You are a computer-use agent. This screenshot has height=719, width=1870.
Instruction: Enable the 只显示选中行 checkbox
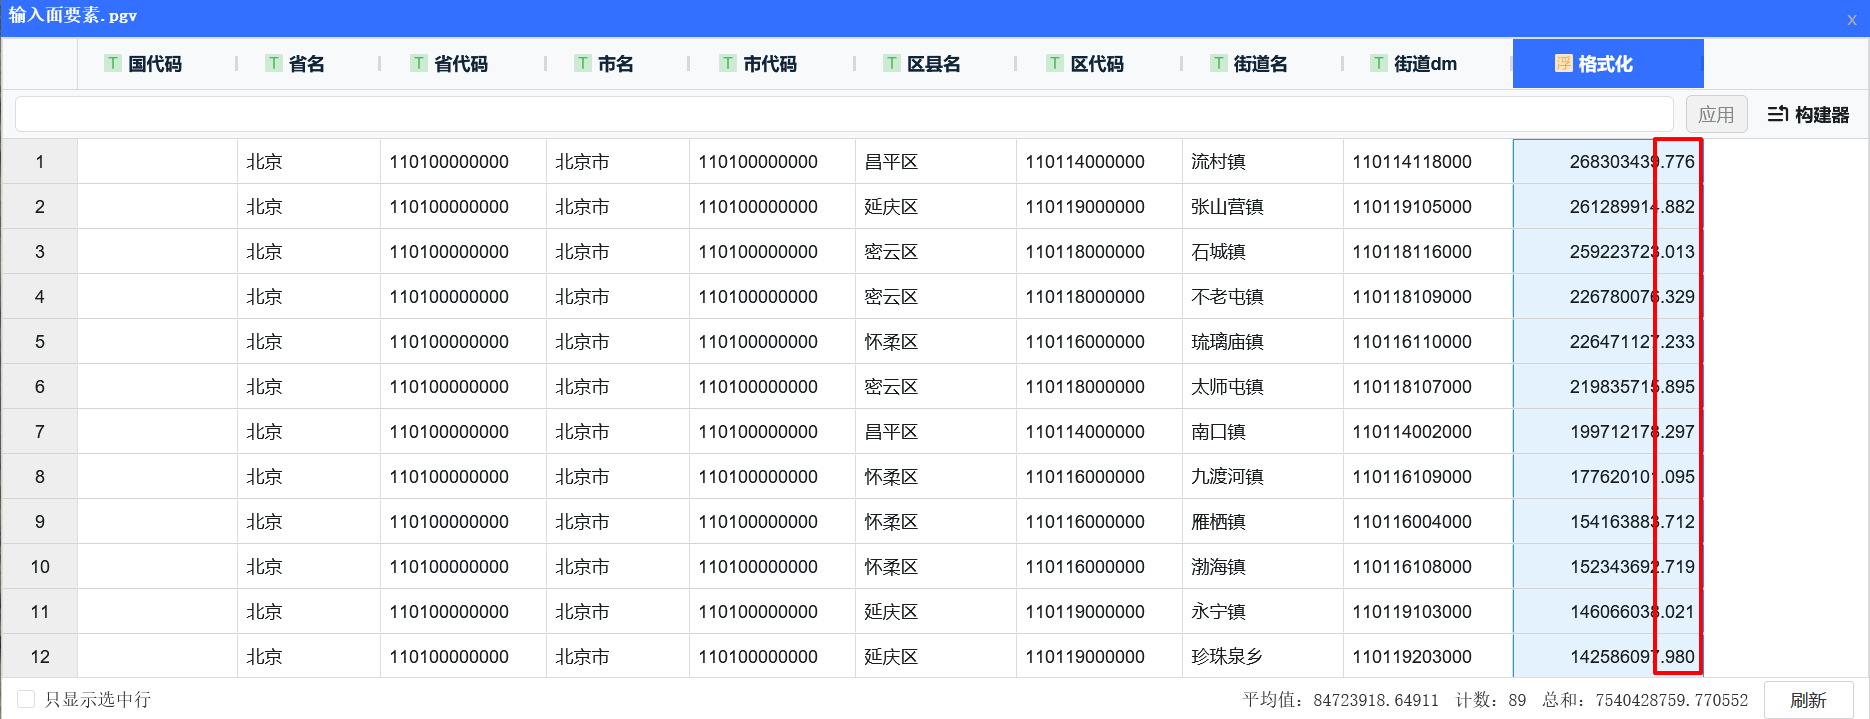point(26,699)
